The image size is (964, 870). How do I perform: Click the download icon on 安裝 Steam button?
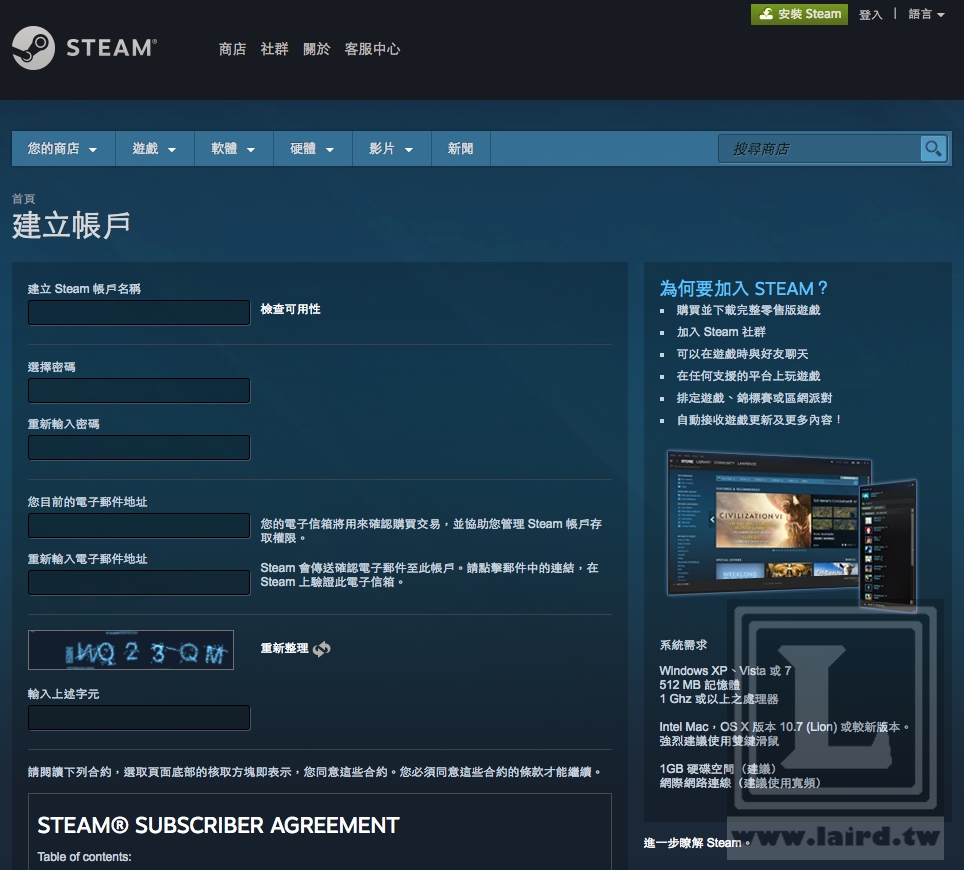click(766, 14)
